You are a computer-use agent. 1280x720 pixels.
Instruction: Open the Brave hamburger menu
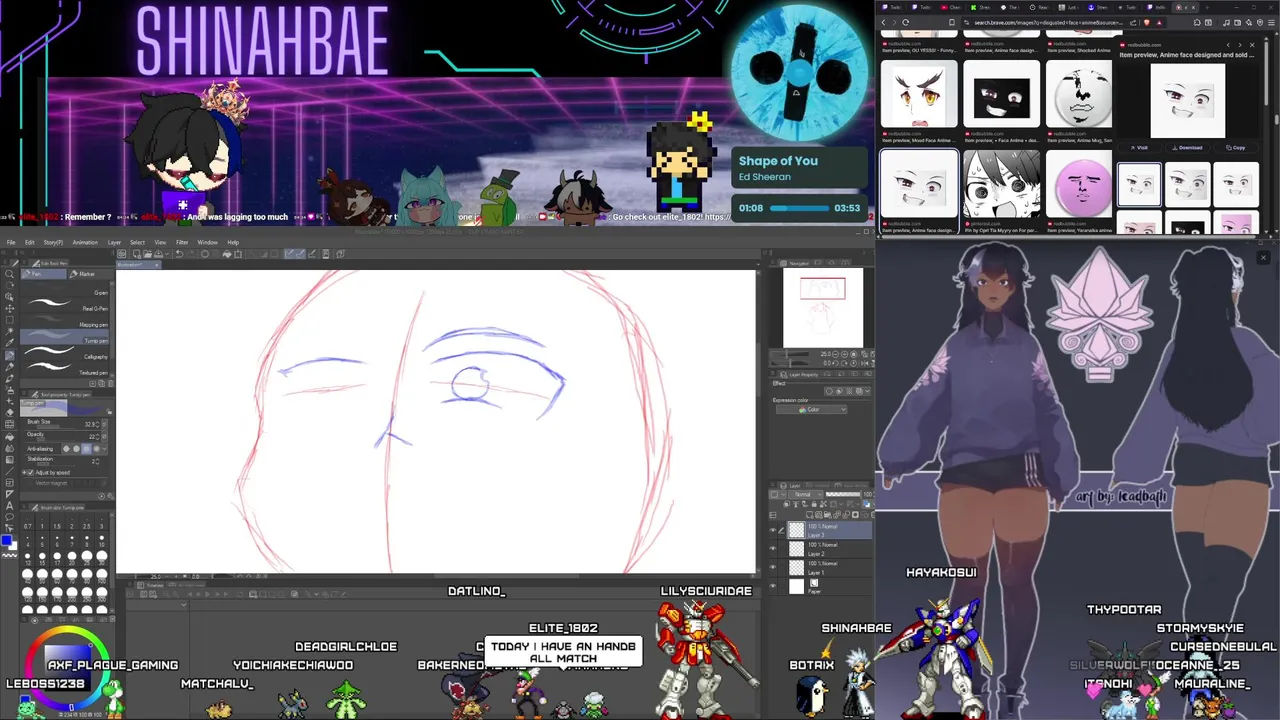point(1271,22)
